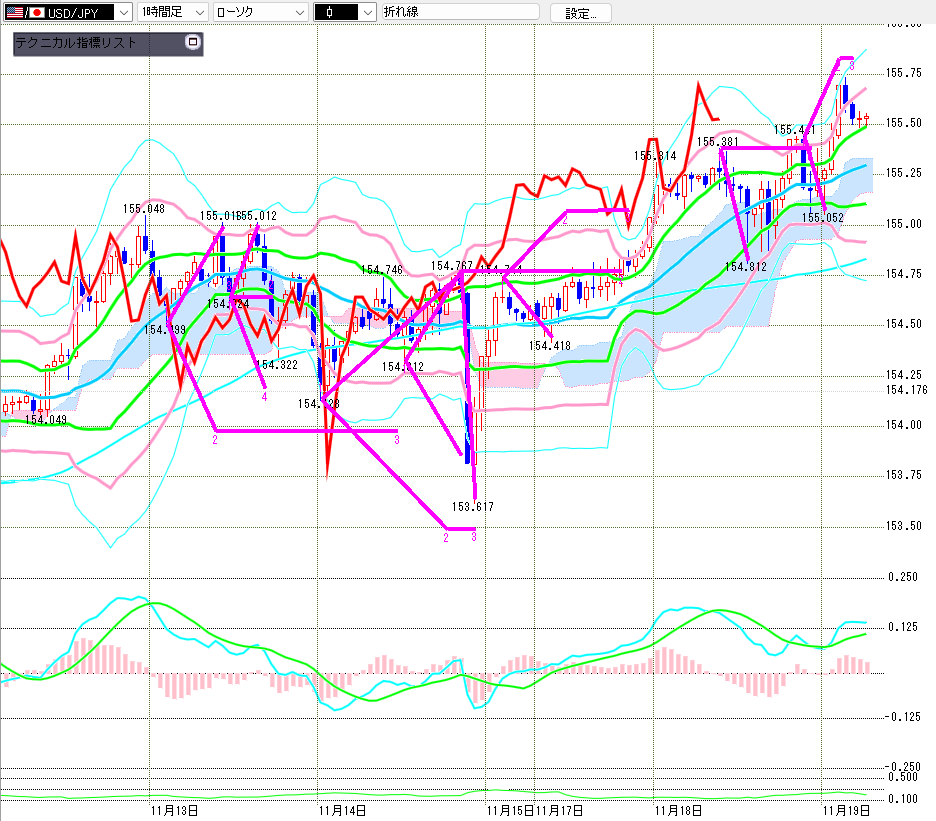
Task: Click the 11月18日 date axis label
Action: (677, 809)
